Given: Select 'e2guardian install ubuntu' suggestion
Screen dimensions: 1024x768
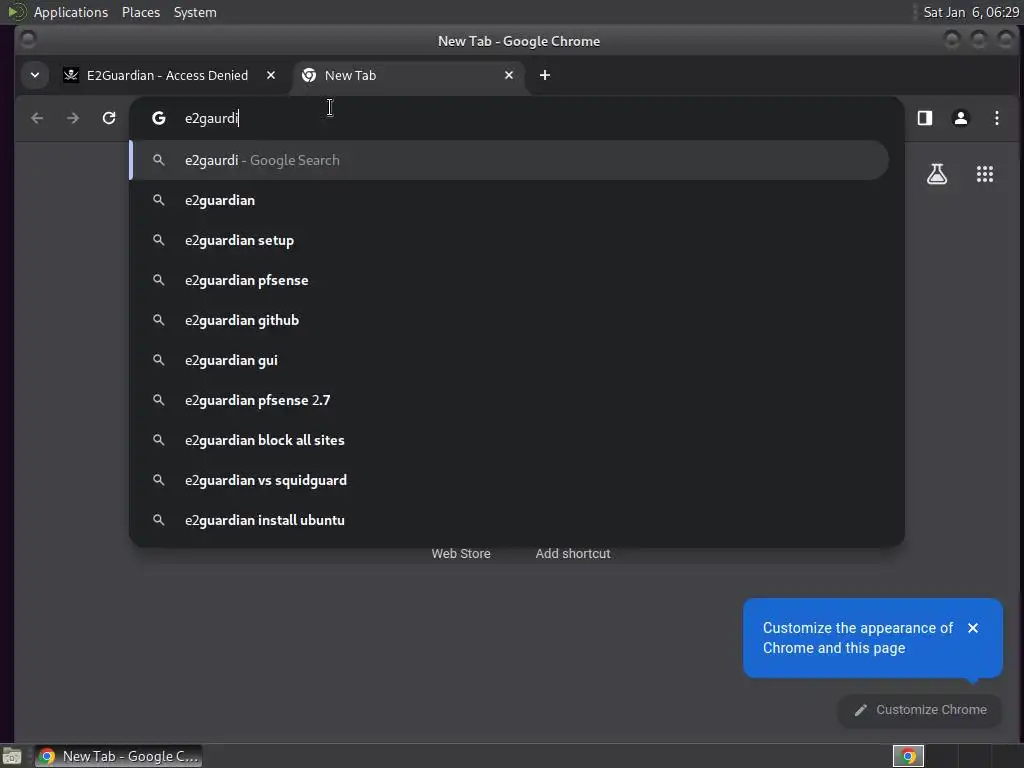Looking at the screenshot, I should [510, 520].
